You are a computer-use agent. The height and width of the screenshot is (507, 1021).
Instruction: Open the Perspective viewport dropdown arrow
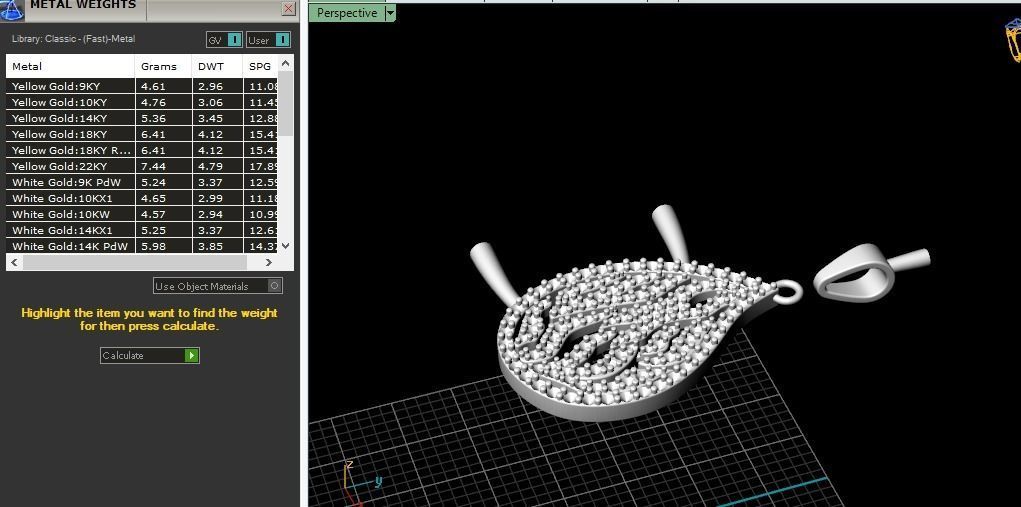point(390,13)
